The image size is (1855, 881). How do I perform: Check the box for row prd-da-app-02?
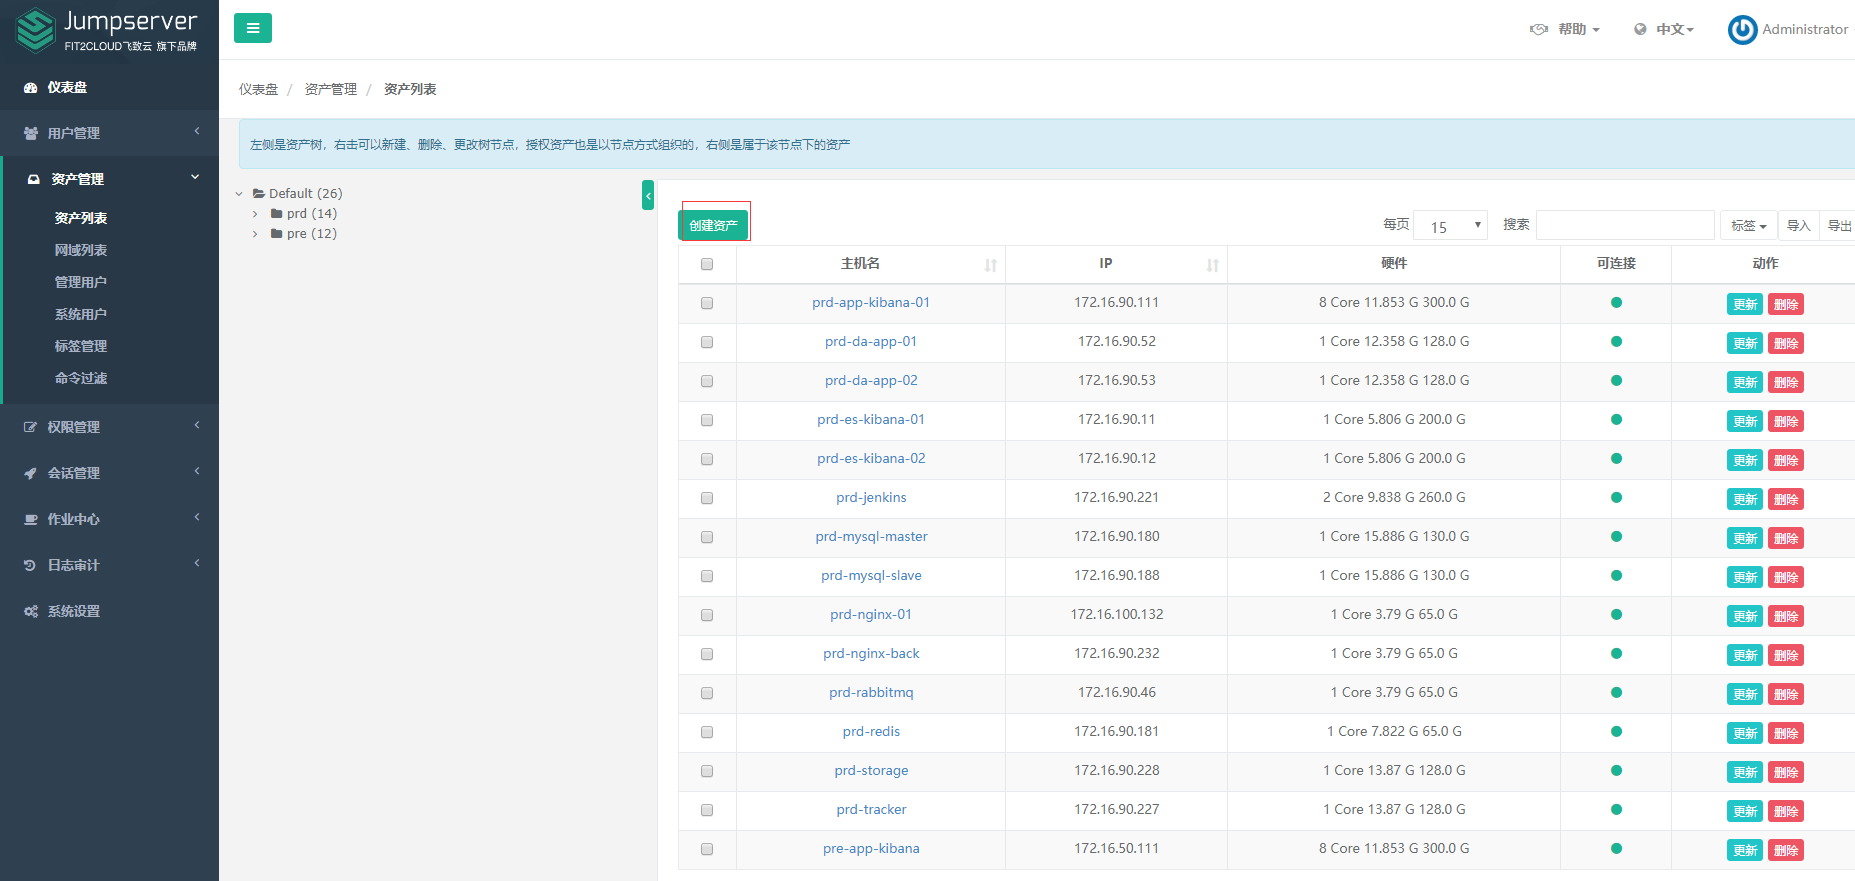[707, 381]
